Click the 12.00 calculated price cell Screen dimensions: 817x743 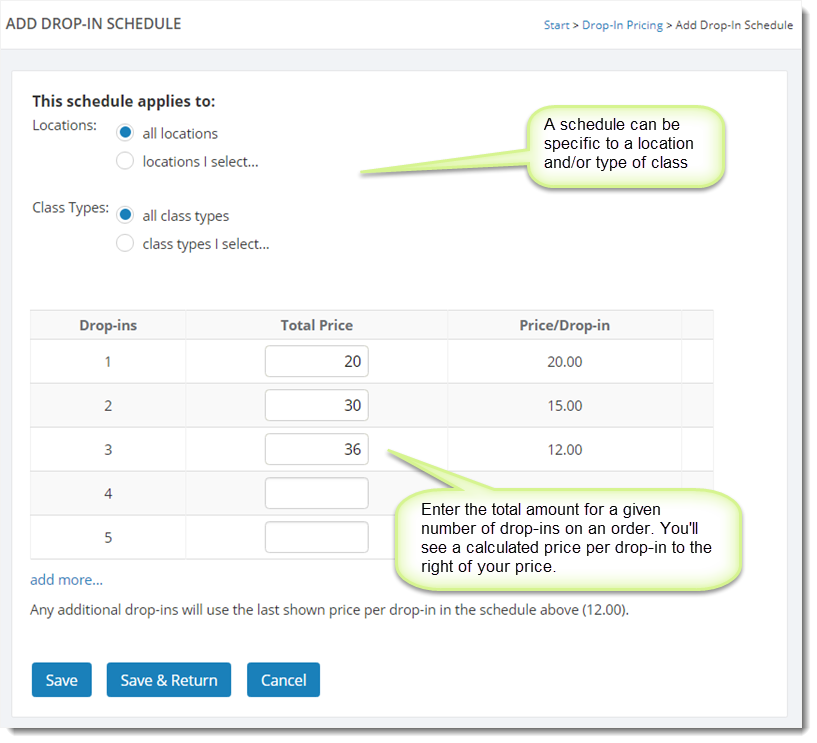click(564, 450)
